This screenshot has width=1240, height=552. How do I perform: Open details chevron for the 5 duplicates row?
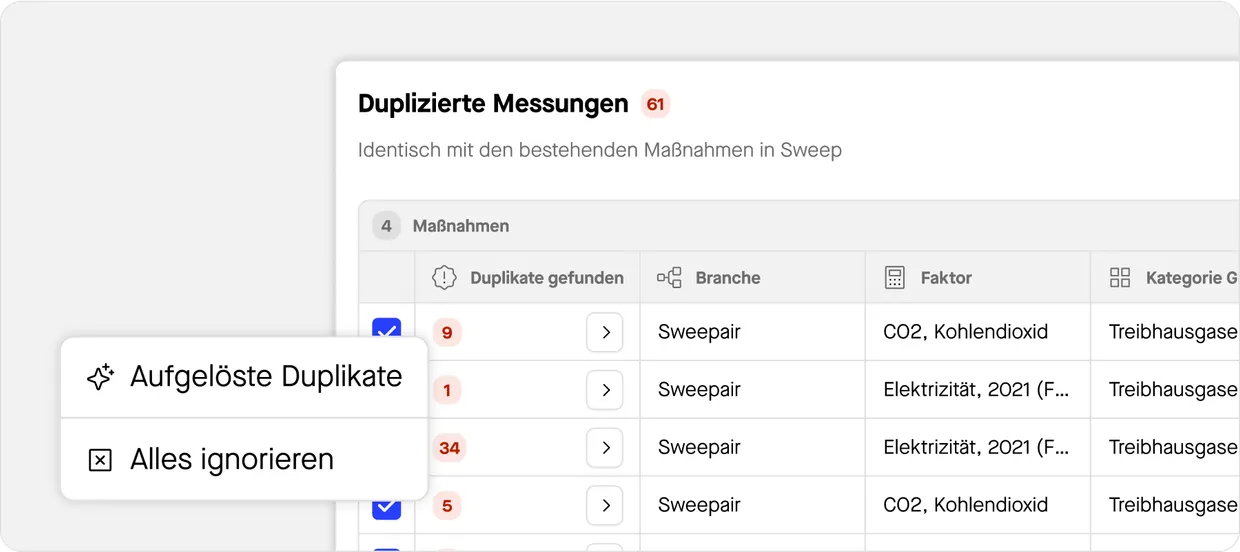click(605, 506)
